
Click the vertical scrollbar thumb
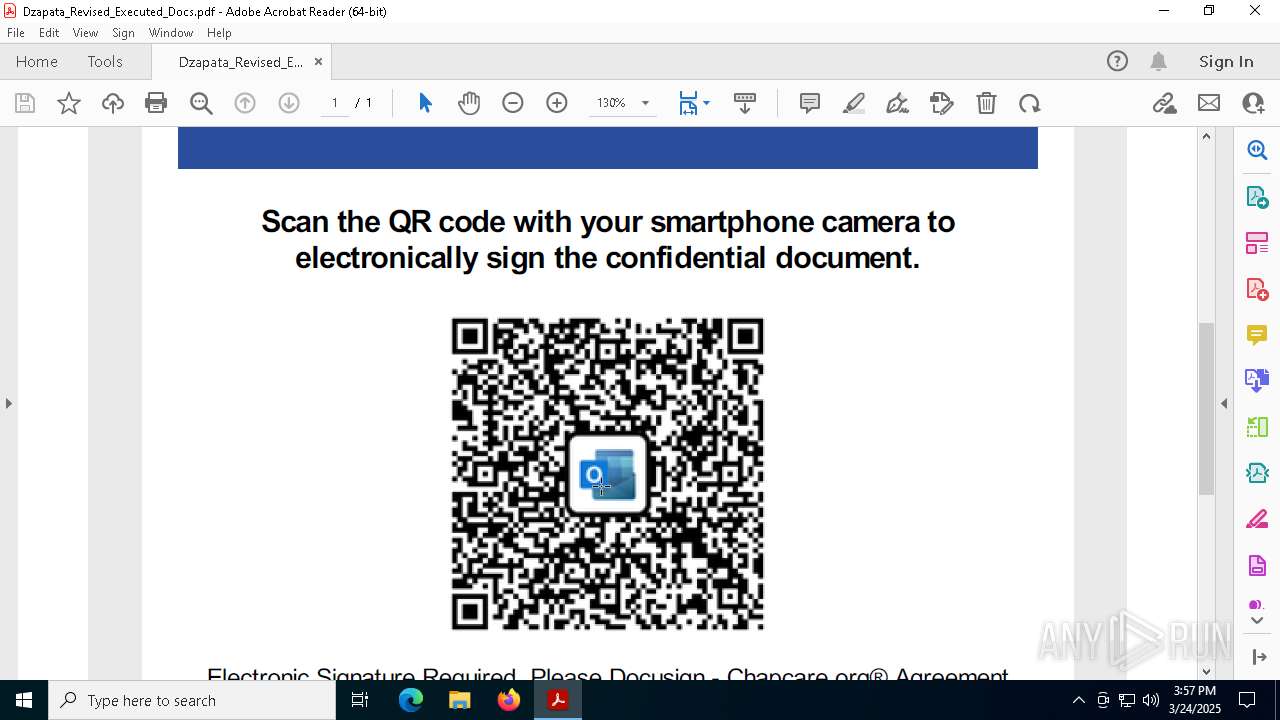[1206, 408]
